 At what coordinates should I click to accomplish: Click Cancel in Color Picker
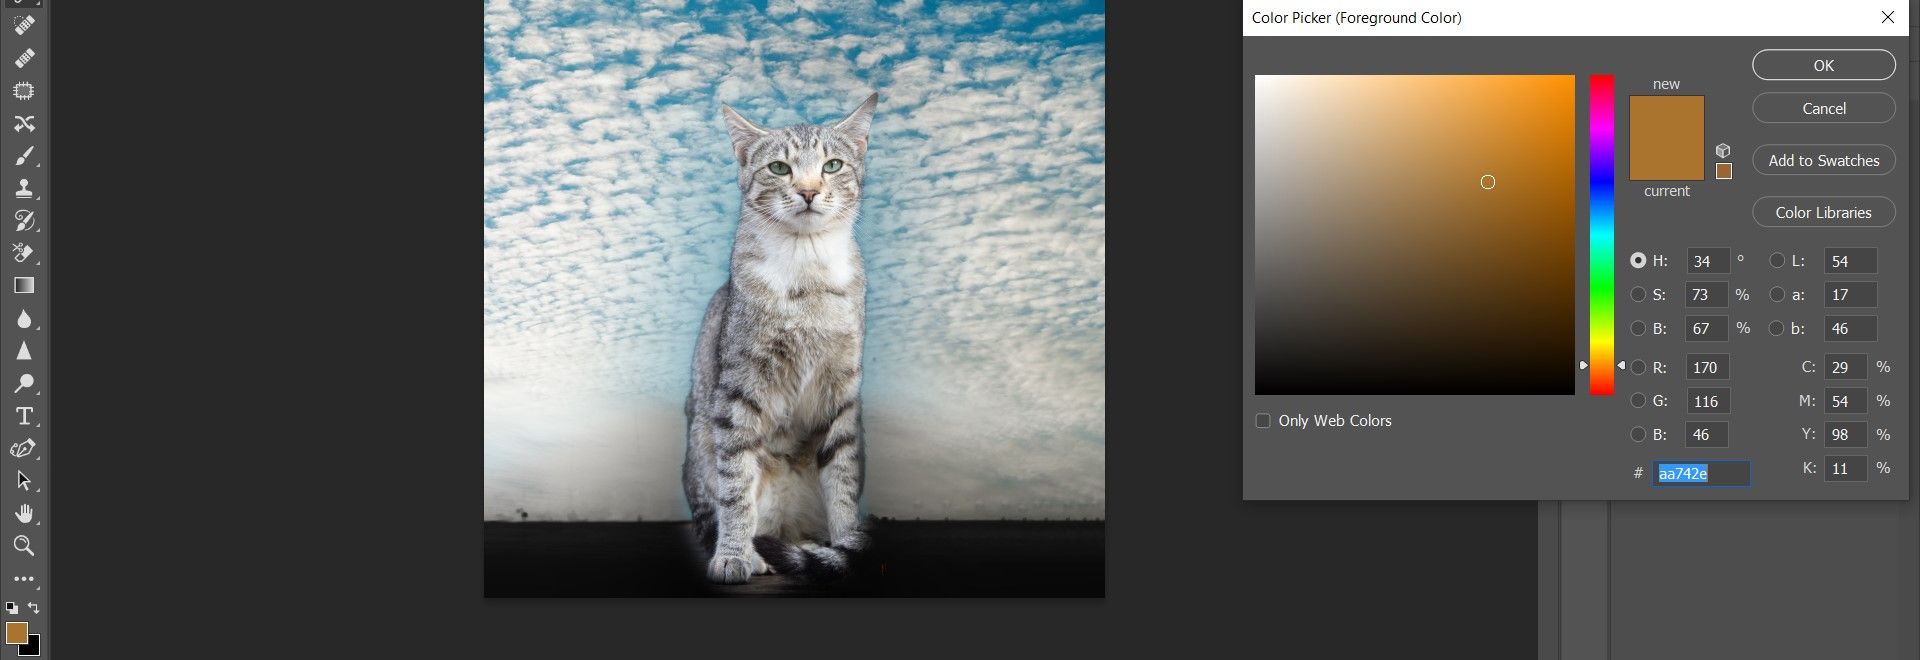1824,108
